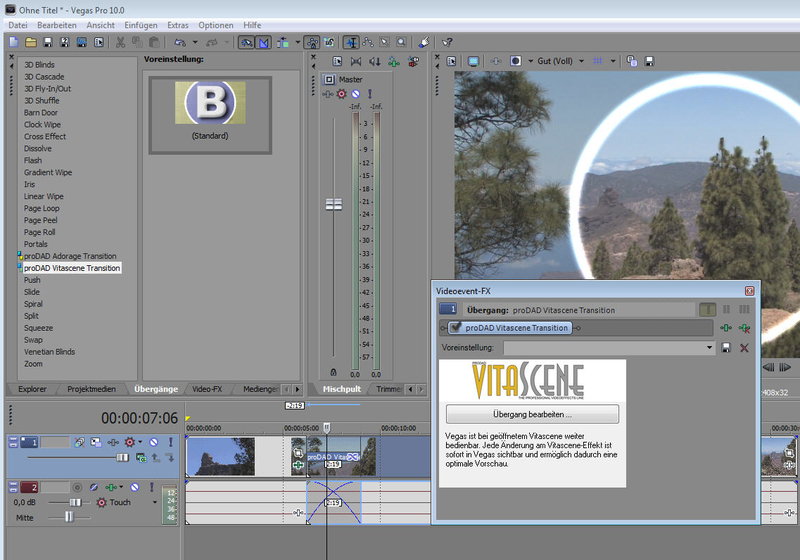Open the preview overlays dropdown arrow
Screen dimensions: 800x560
tap(613, 61)
